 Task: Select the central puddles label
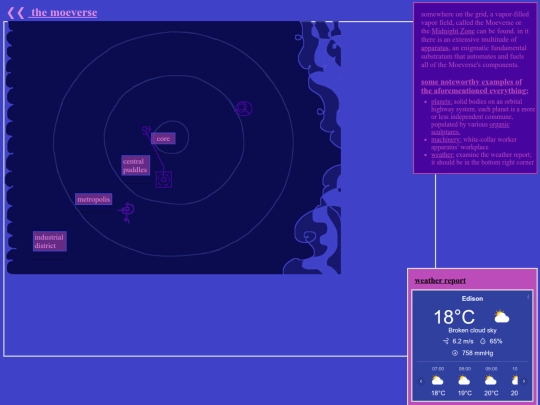[x=135, y=166]
